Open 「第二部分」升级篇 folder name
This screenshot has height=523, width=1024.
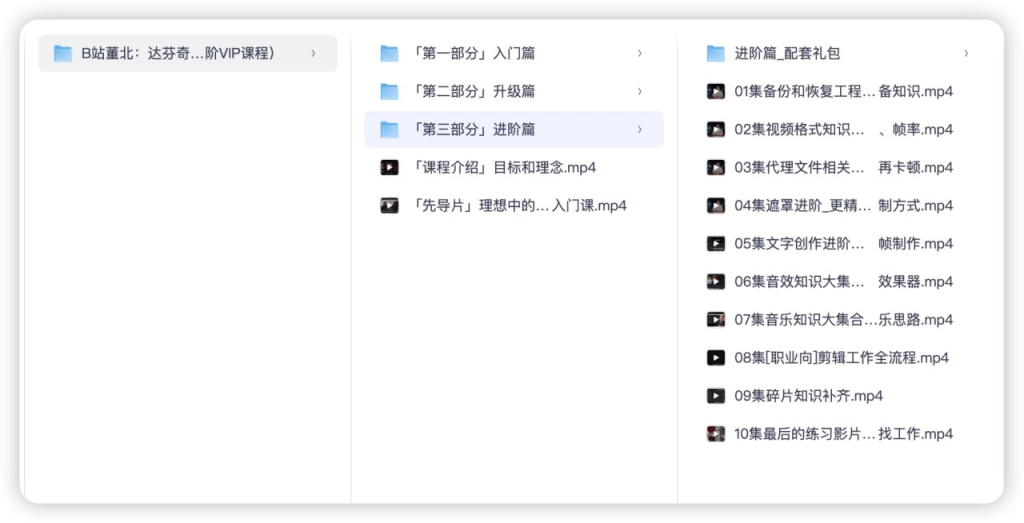point(474,91)
